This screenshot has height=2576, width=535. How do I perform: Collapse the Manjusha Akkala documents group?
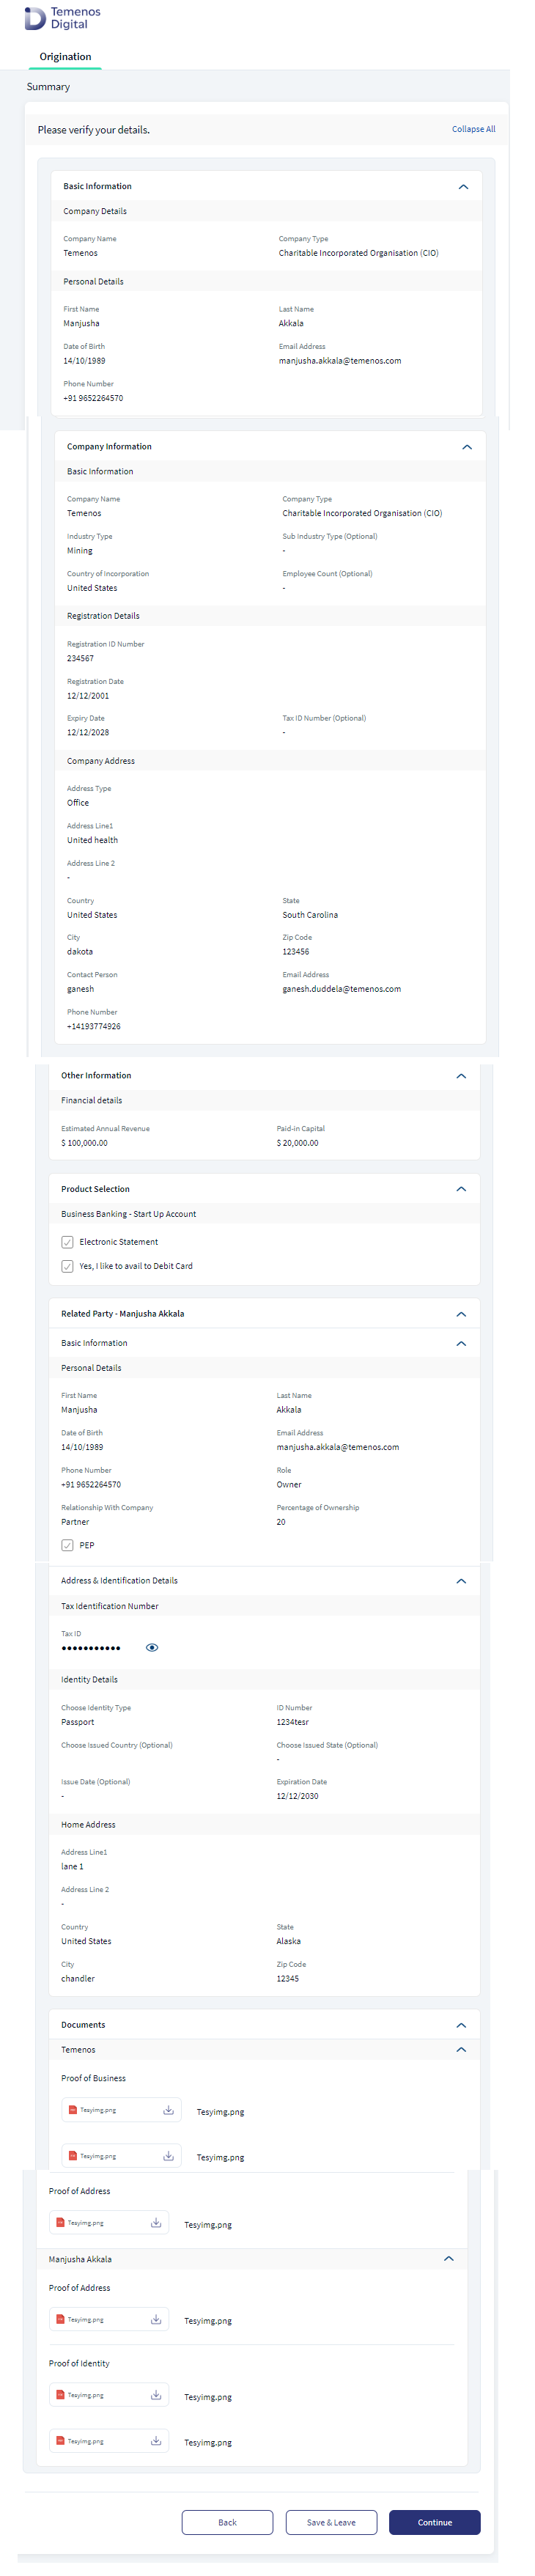pos(448,2259)
